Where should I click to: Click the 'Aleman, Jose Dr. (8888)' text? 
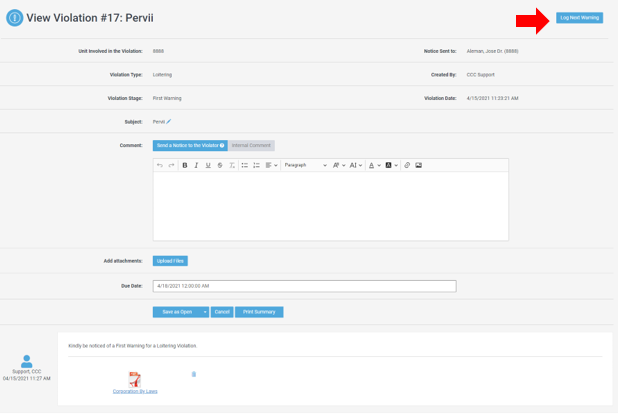pos(493,52)
